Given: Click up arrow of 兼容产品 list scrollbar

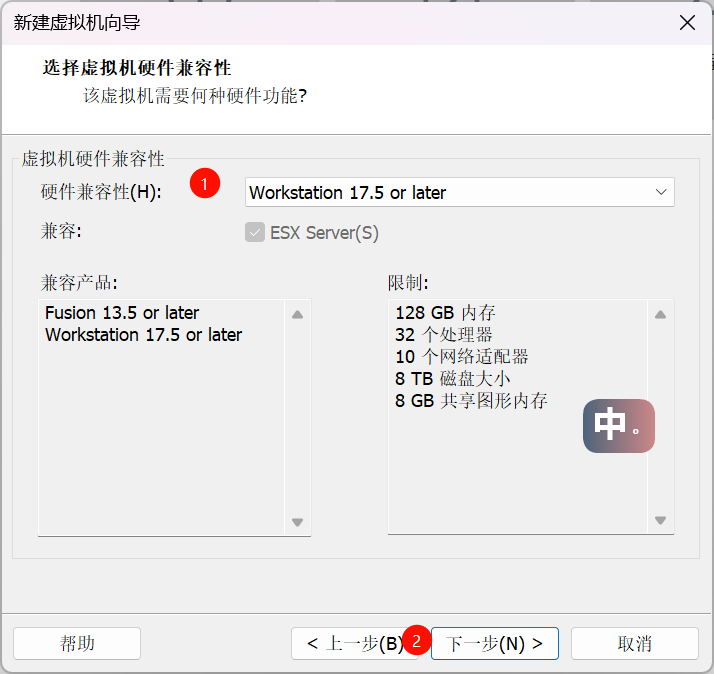Looking at the screenshot, I should (x=297, y=314).
